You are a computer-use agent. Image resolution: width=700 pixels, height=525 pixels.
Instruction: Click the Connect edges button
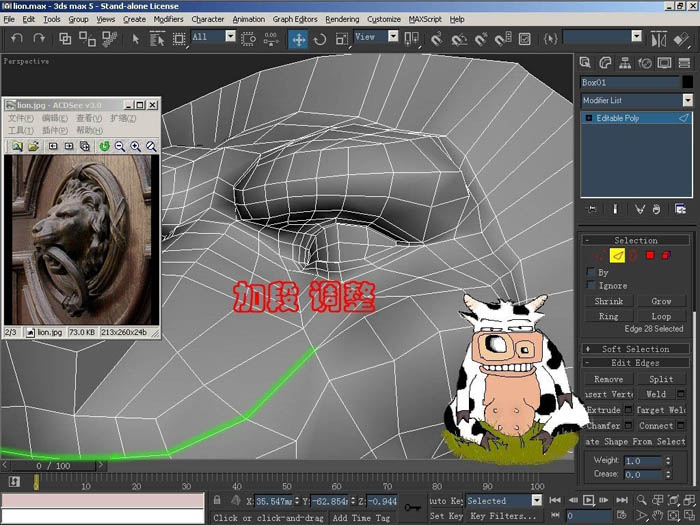click(656, 425)
